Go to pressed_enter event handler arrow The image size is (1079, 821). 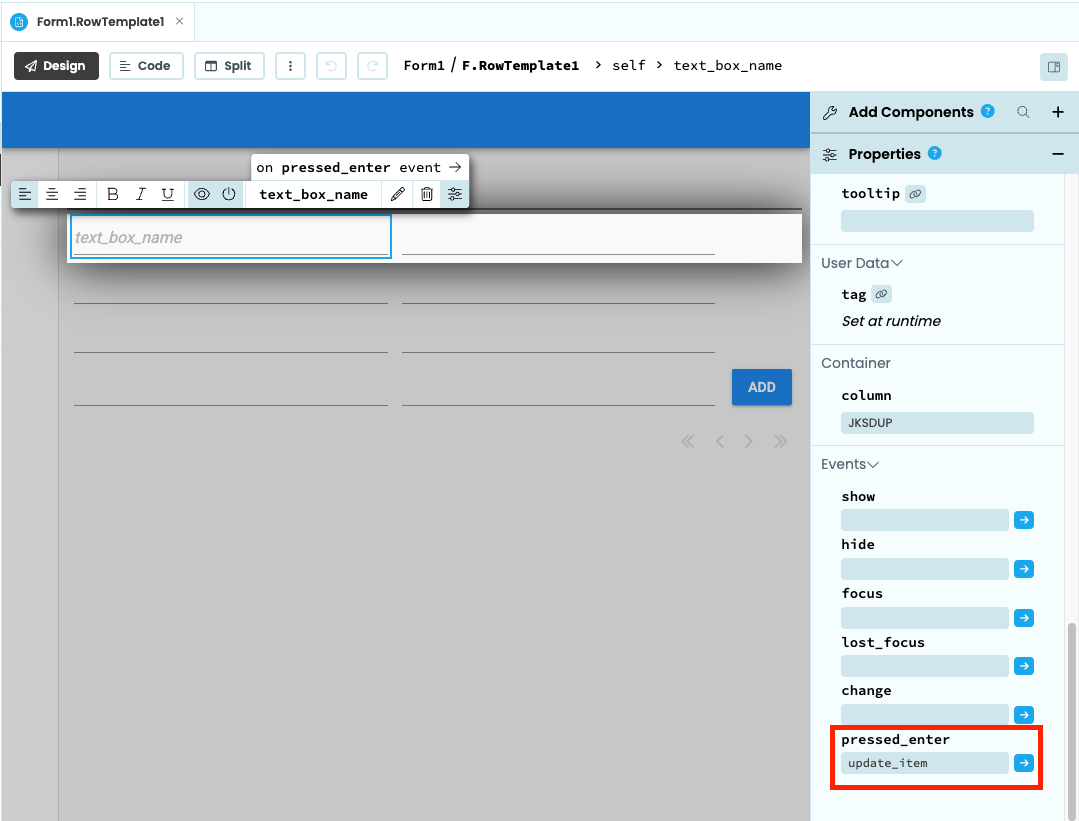coord(455,167)
